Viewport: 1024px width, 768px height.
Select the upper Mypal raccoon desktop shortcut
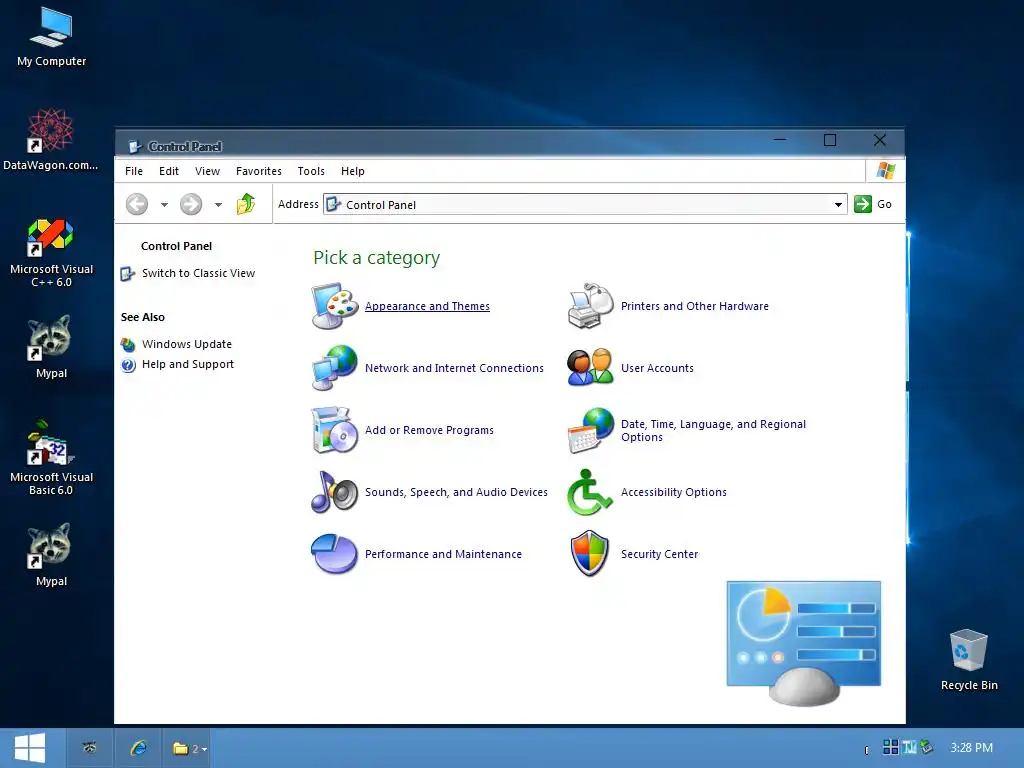(x=51, y=347)
